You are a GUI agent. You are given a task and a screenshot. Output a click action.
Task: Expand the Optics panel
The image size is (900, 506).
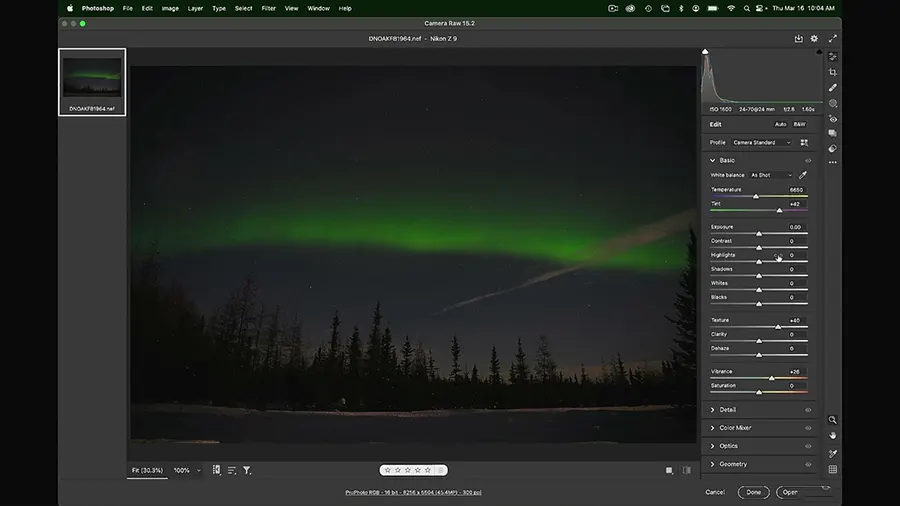(728, 446)
